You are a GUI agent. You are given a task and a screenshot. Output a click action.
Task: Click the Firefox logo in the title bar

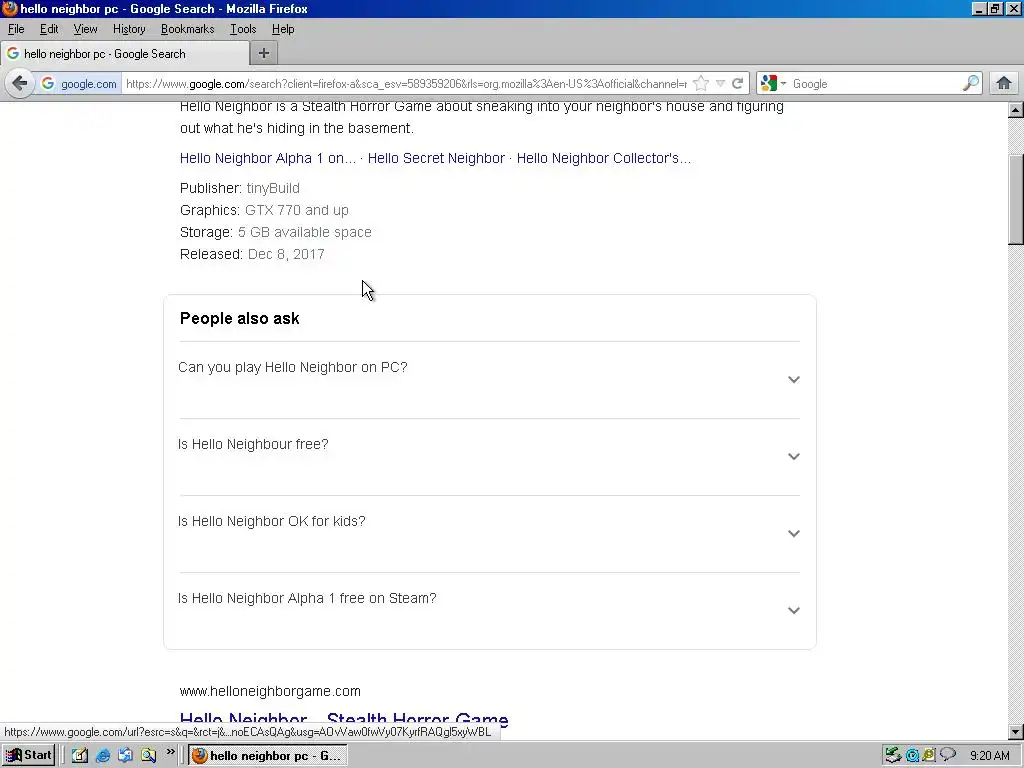(x=10, y=8)
